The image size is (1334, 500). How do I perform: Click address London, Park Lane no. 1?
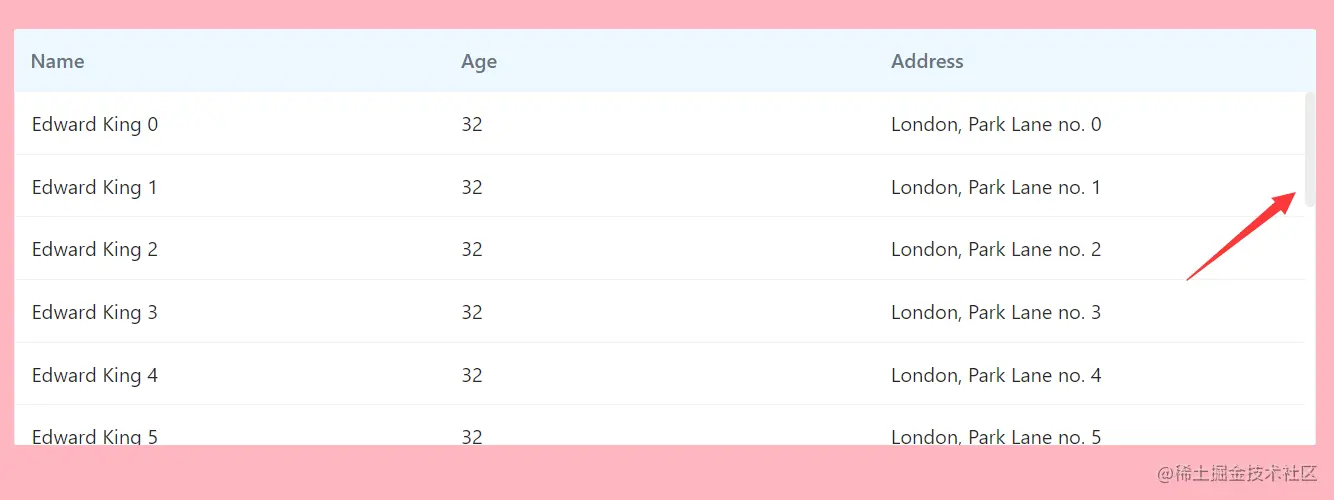(x=996, y=187)
